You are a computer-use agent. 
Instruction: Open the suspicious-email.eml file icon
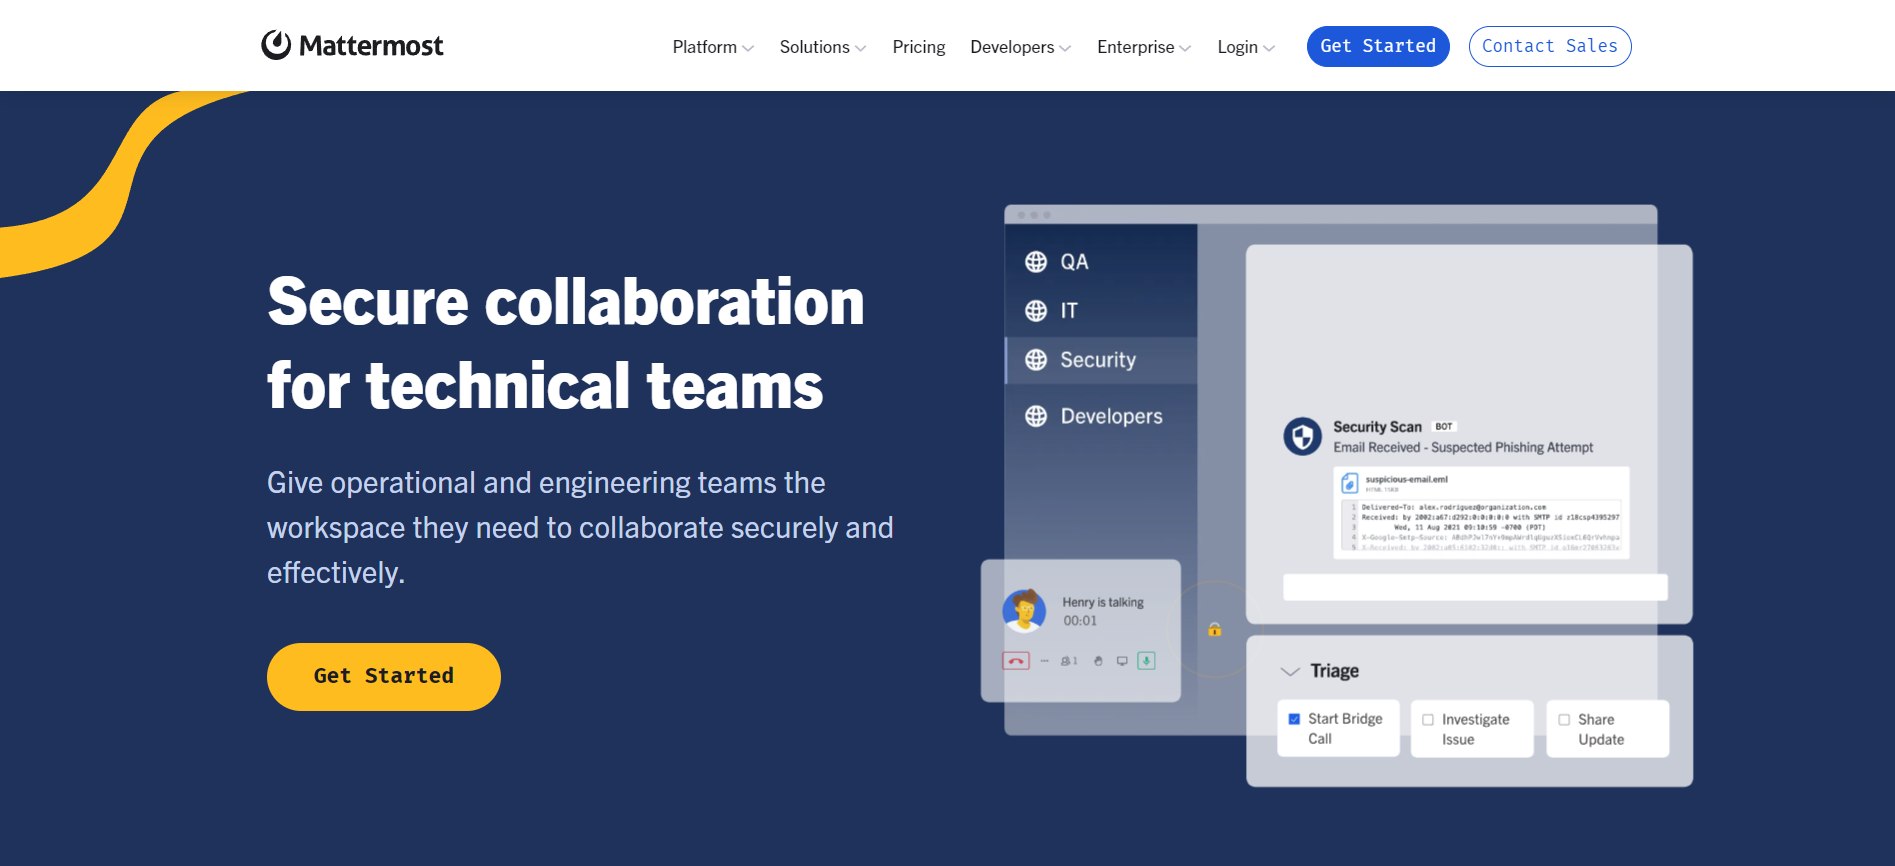pos(1349,483)
